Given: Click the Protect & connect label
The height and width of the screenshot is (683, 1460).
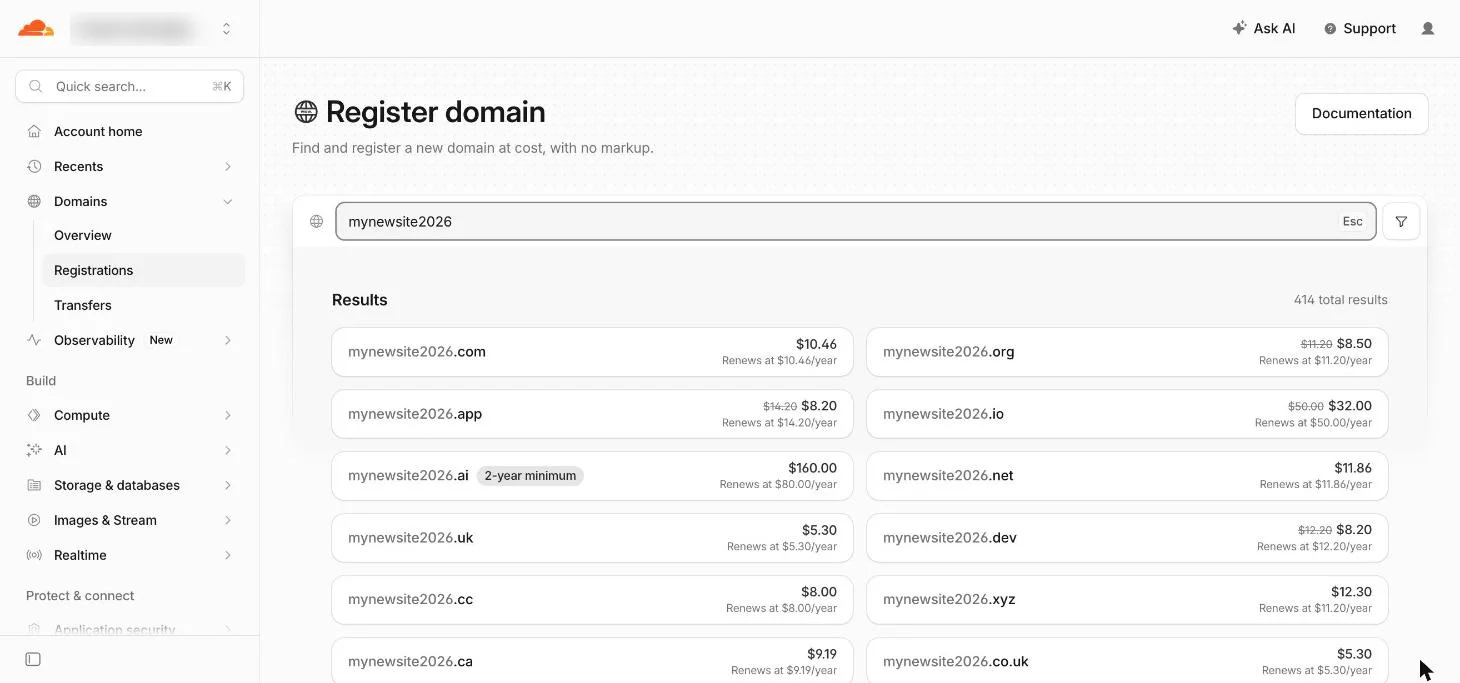Looking at the screenshot, I should click(80, 596).
